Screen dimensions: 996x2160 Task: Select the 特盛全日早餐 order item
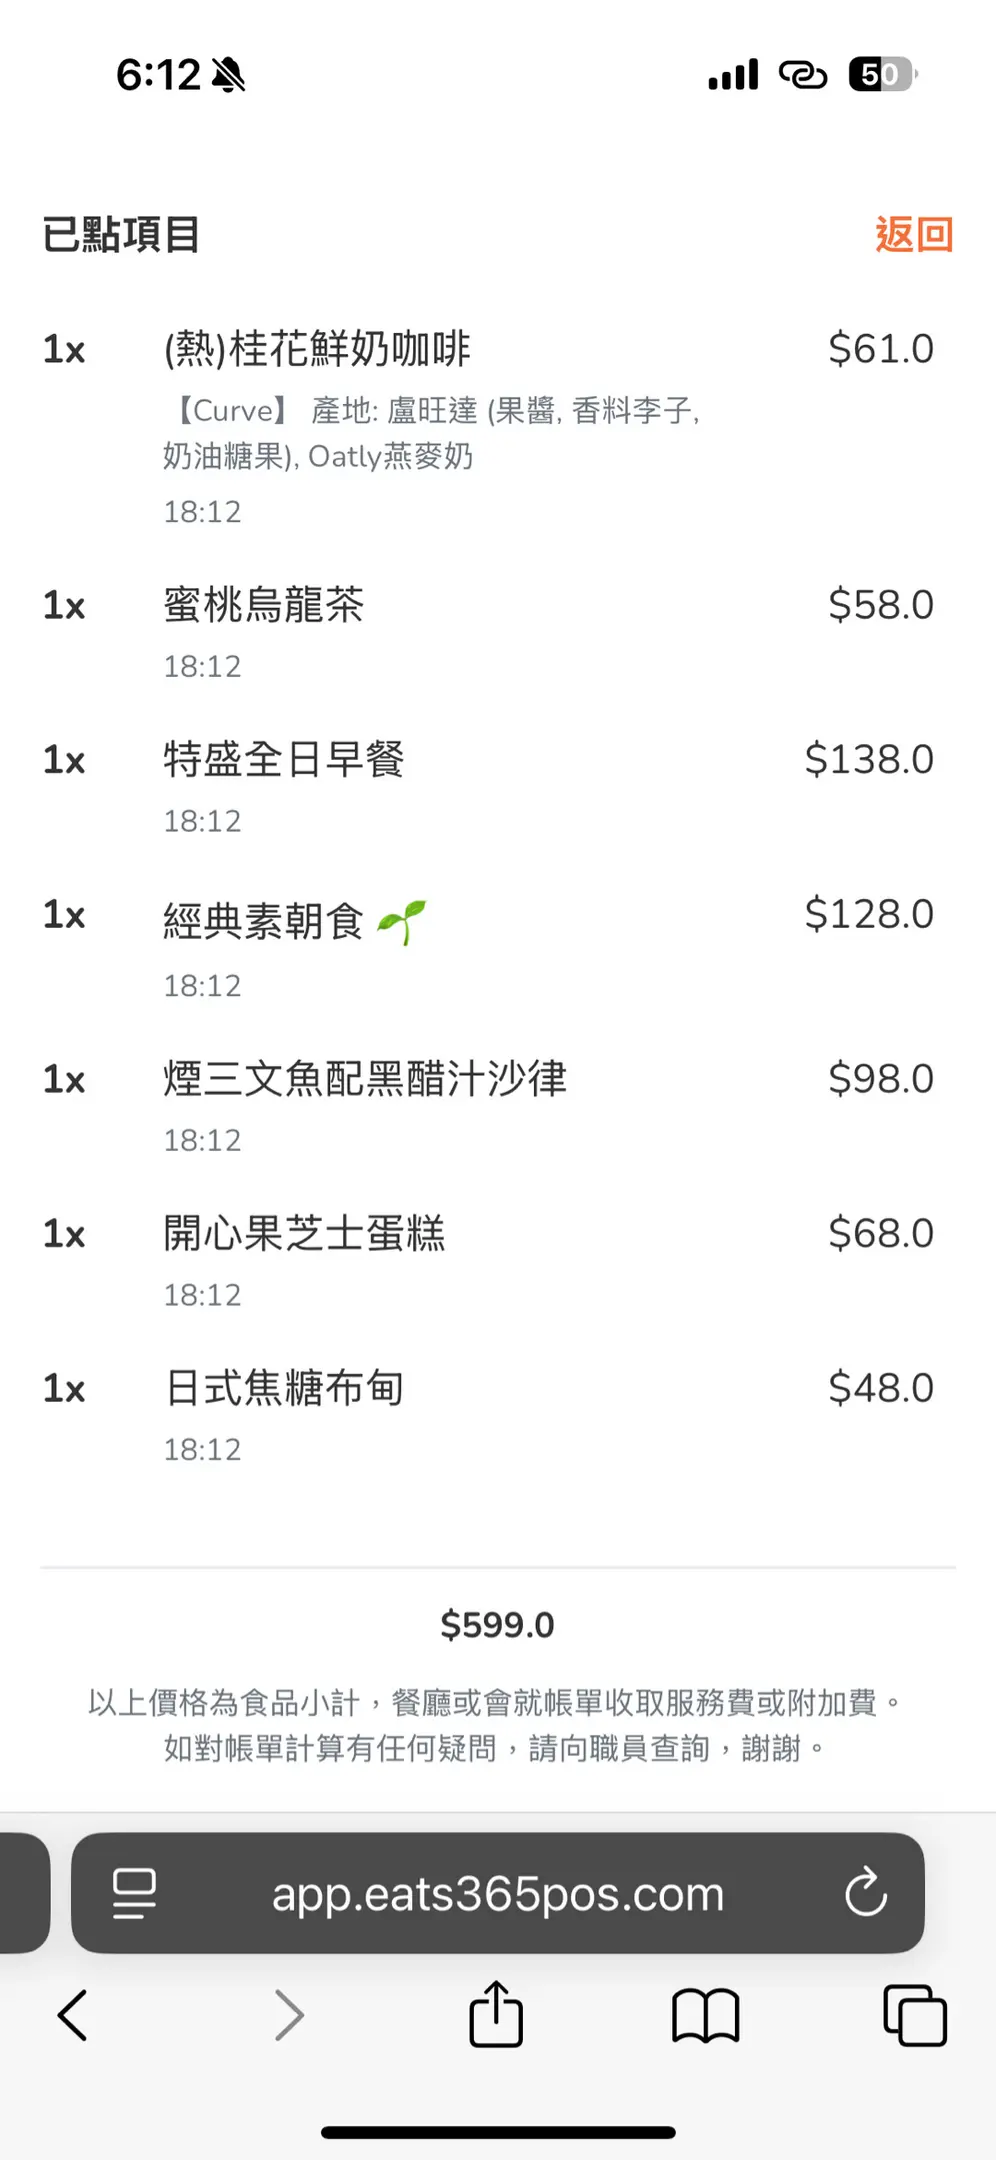coord(284,760)
